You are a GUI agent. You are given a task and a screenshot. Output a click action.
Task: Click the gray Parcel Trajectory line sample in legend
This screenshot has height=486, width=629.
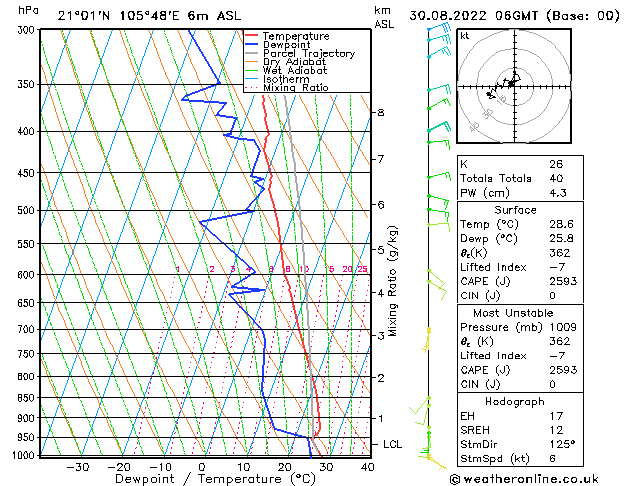click(x=251, y=53)
